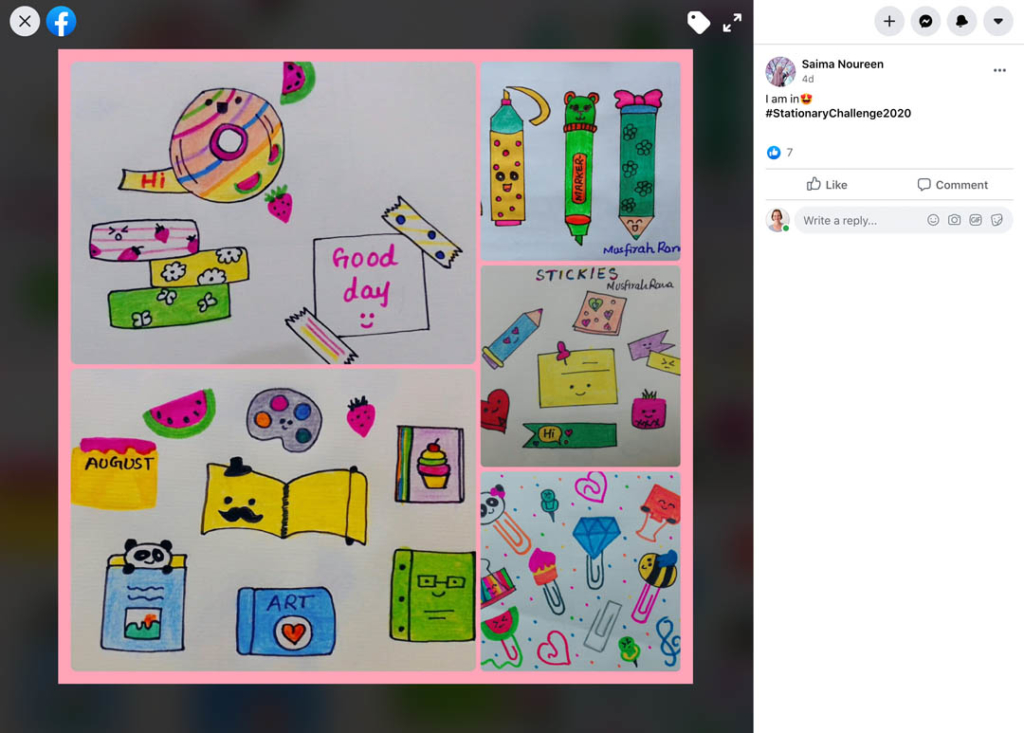Click Comment below the post
Viewport: 1024px width, 733px height.
953,184
